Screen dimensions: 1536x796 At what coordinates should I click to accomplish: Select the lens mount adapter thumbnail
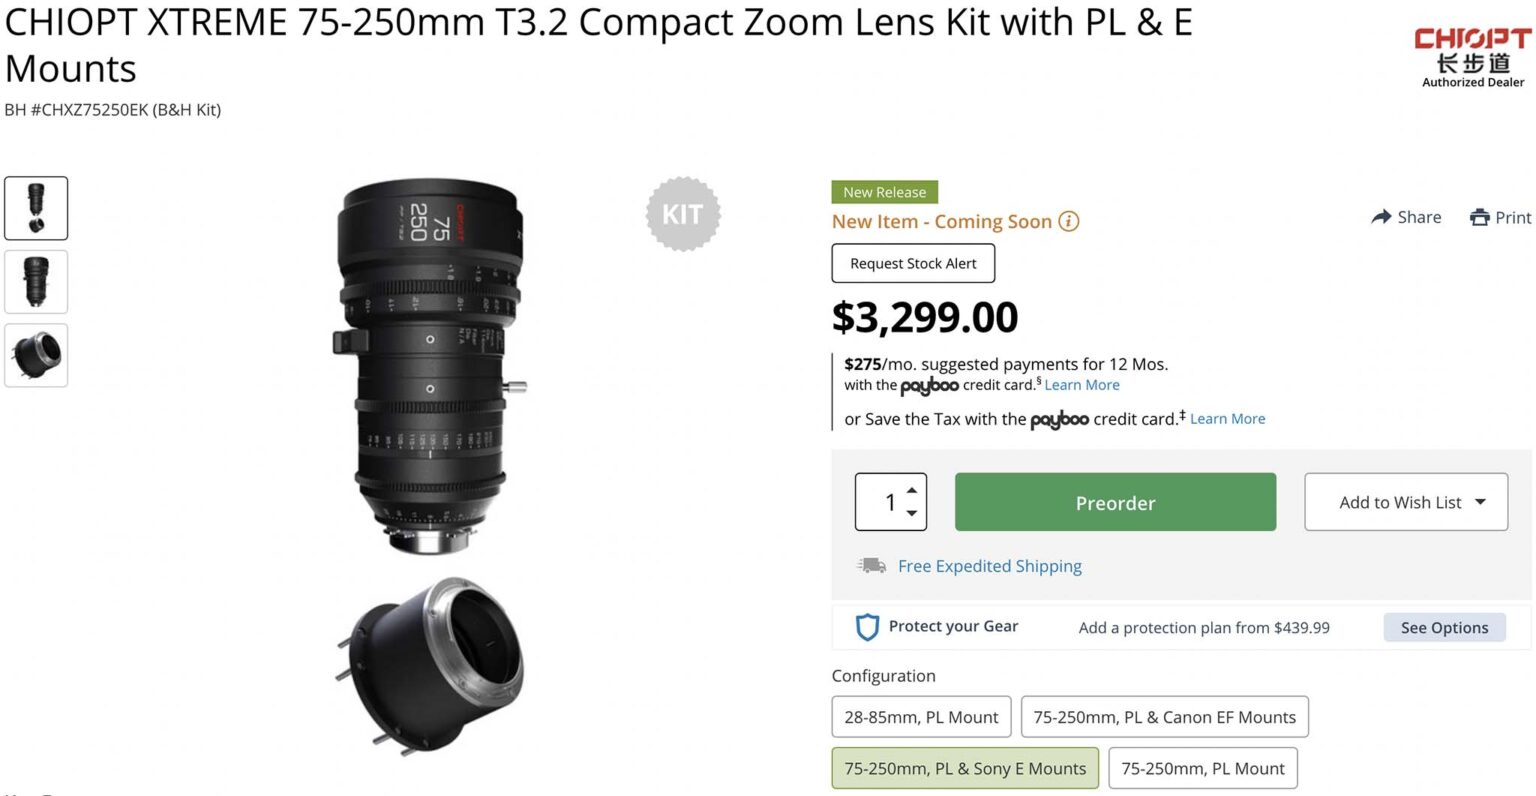pyautogui.click(x=36, y=355)
